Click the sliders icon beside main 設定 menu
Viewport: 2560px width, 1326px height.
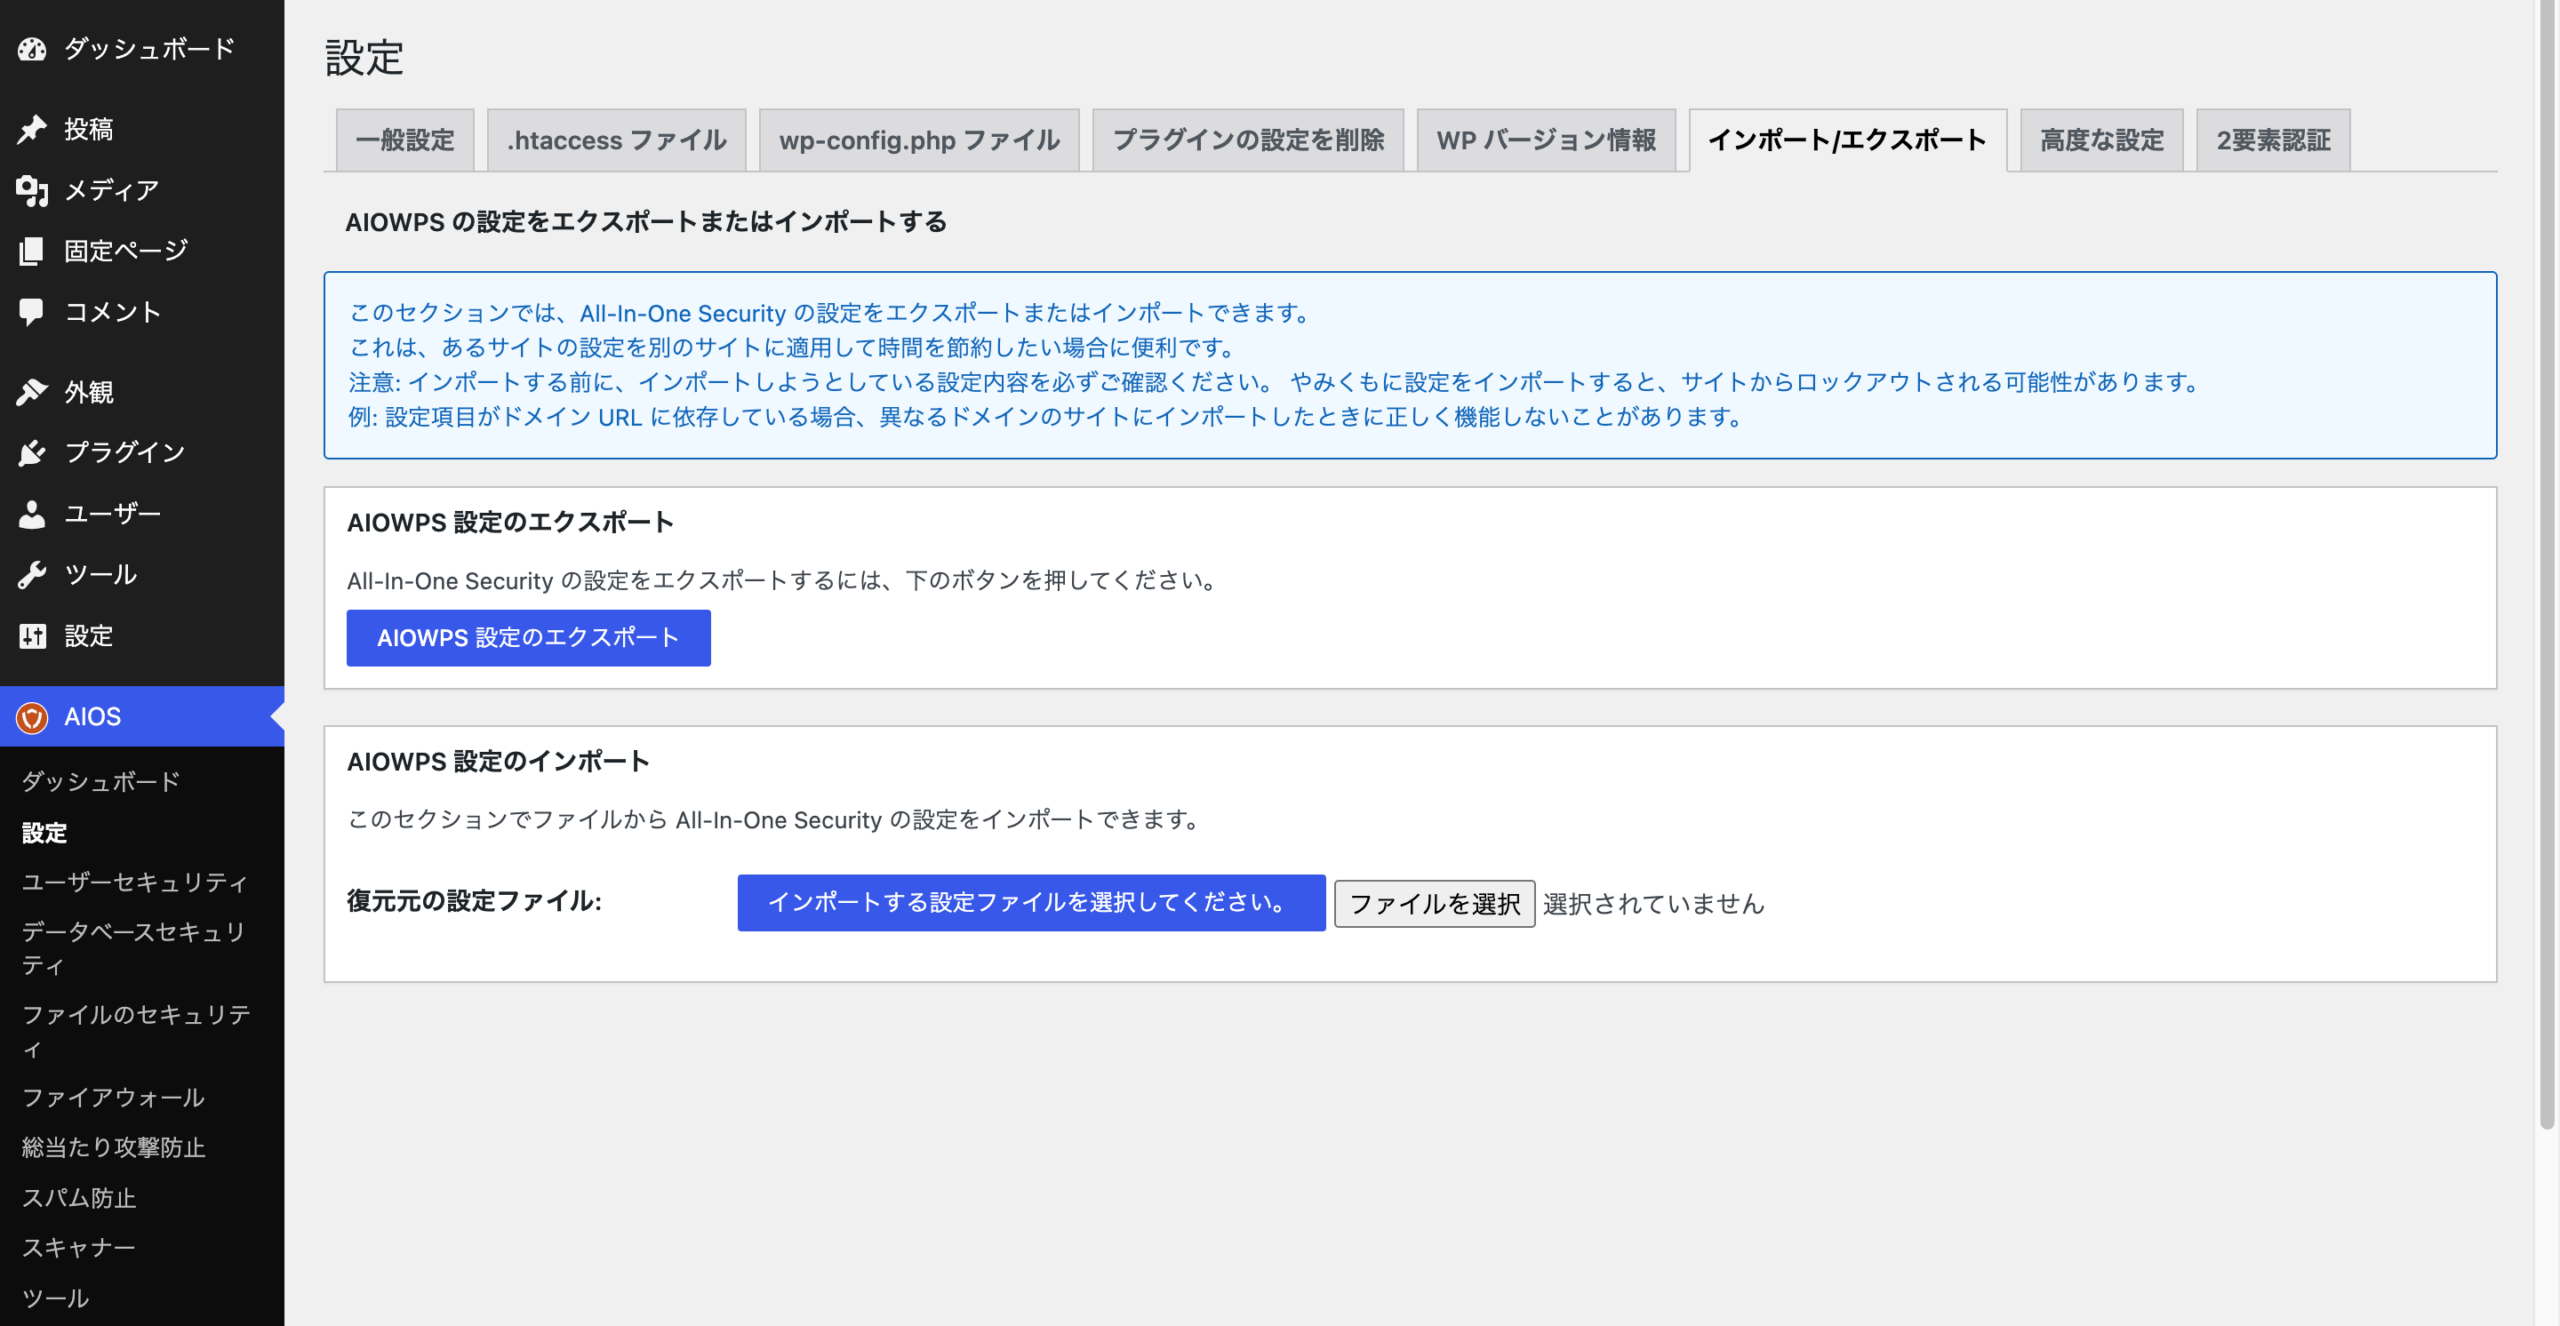[x=32, y=636]
